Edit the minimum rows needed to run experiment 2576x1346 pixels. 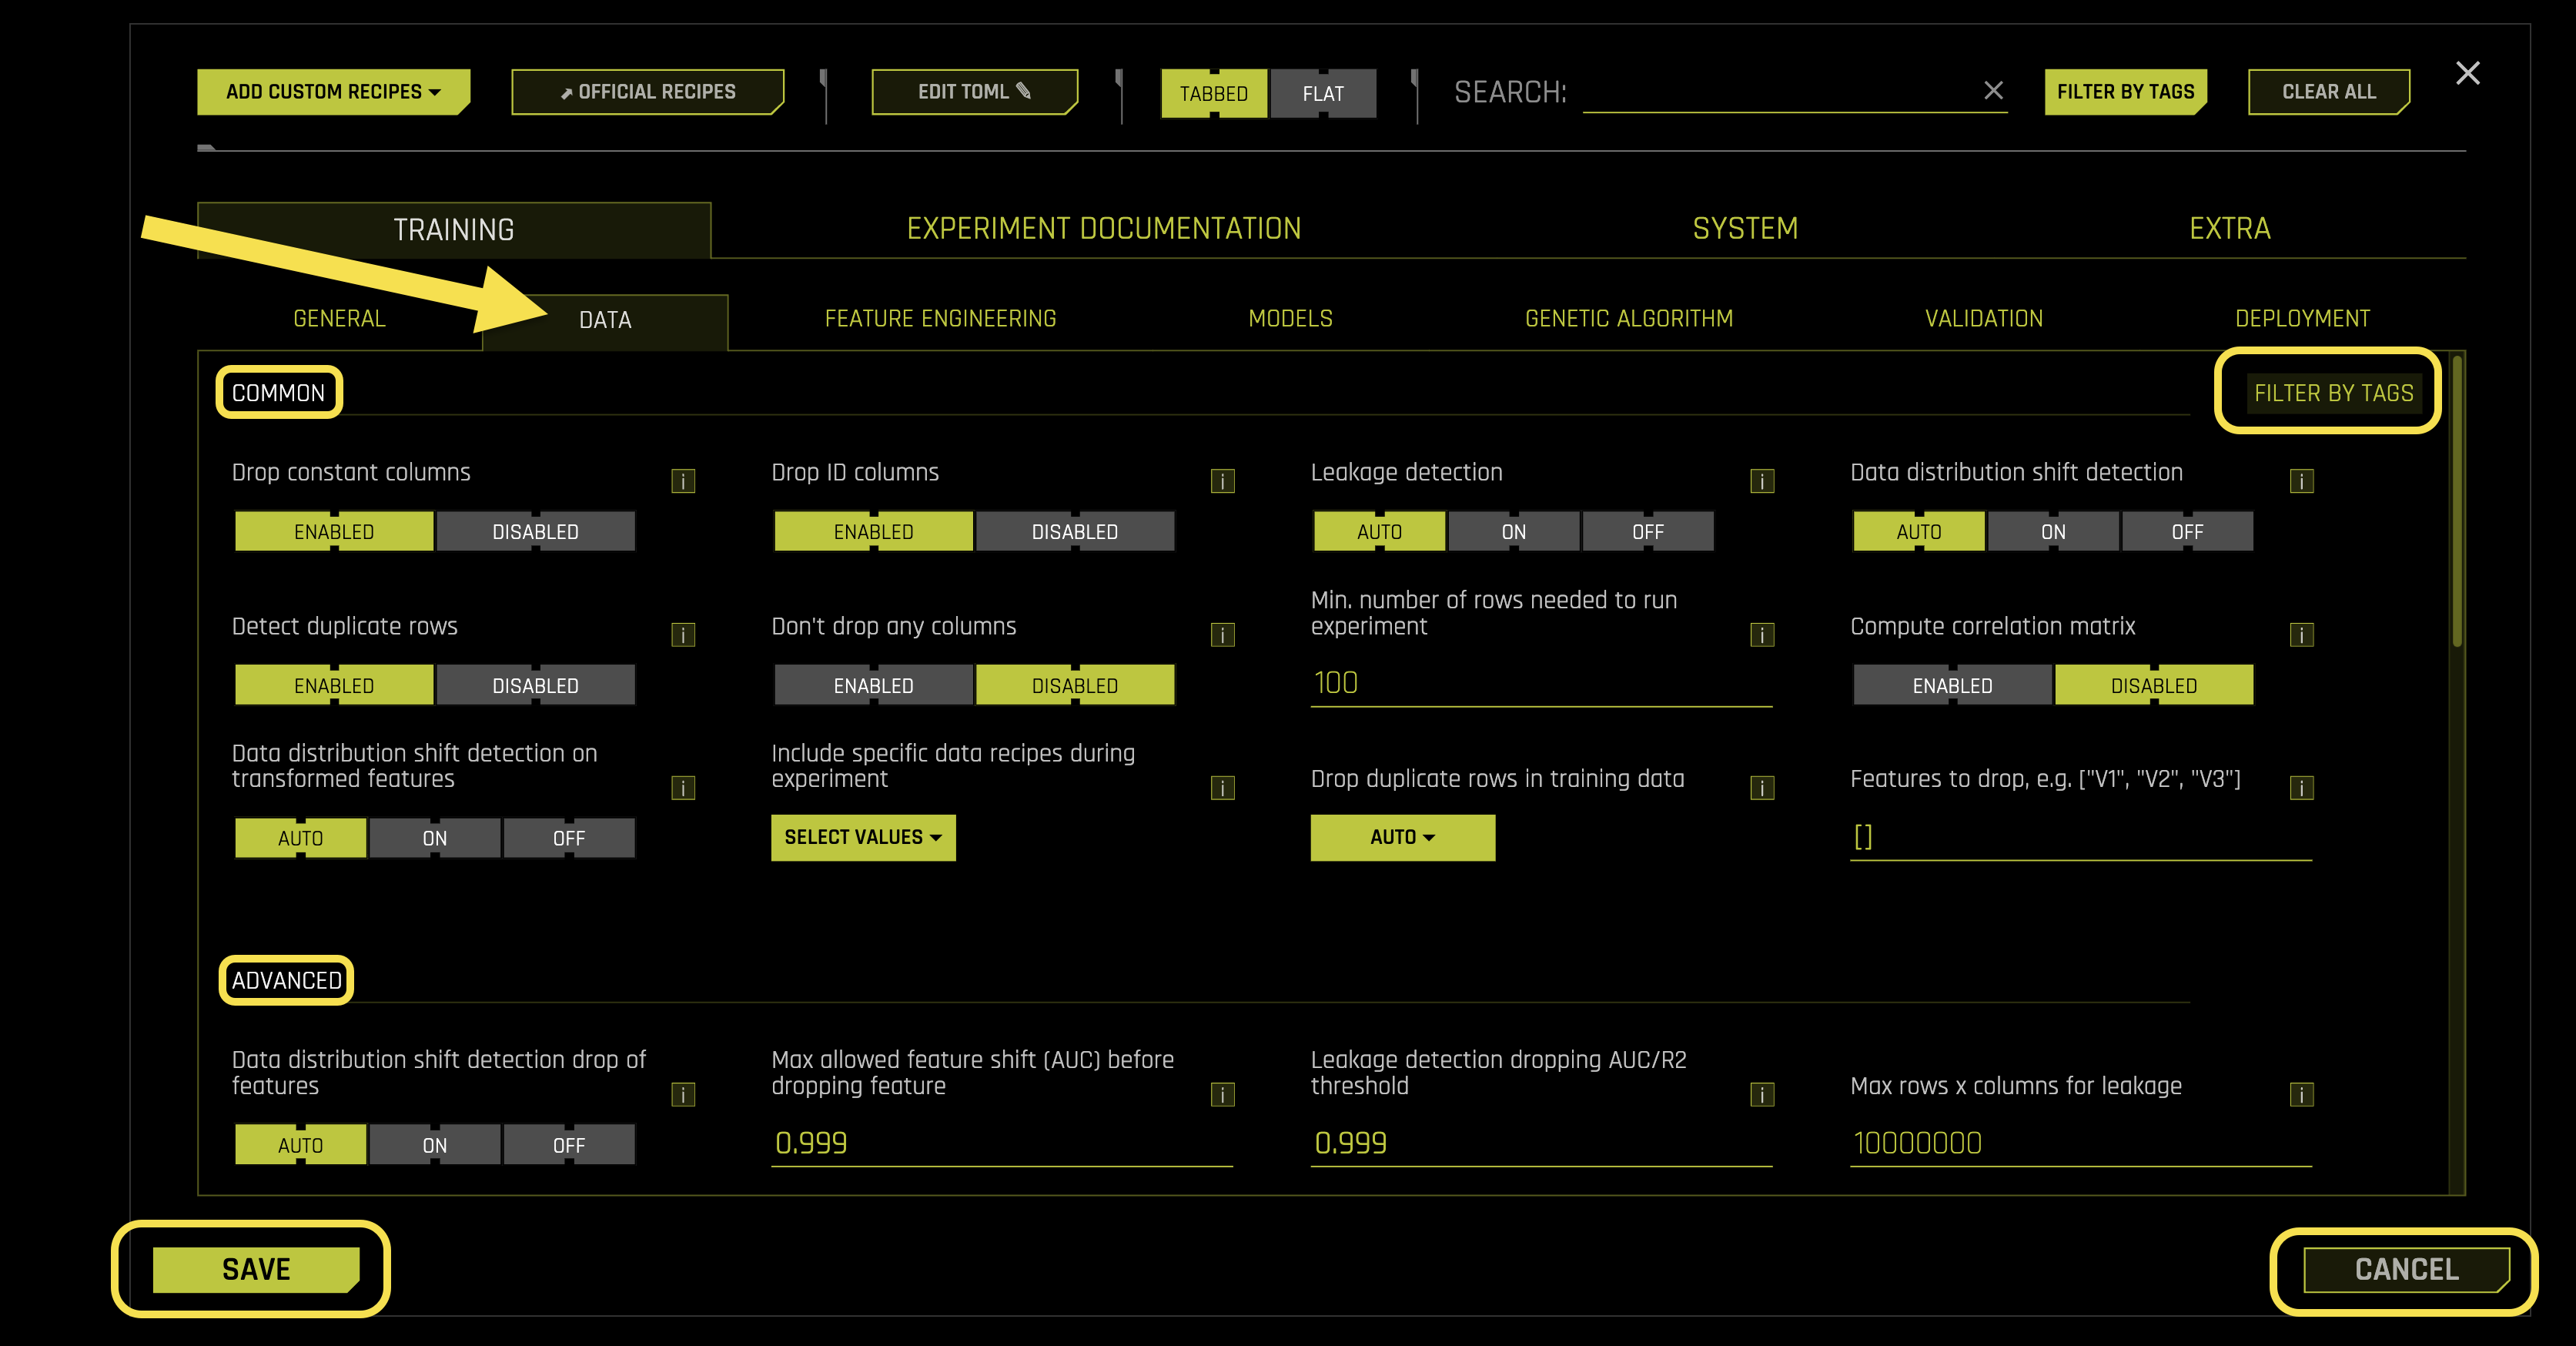point(1540,683)
